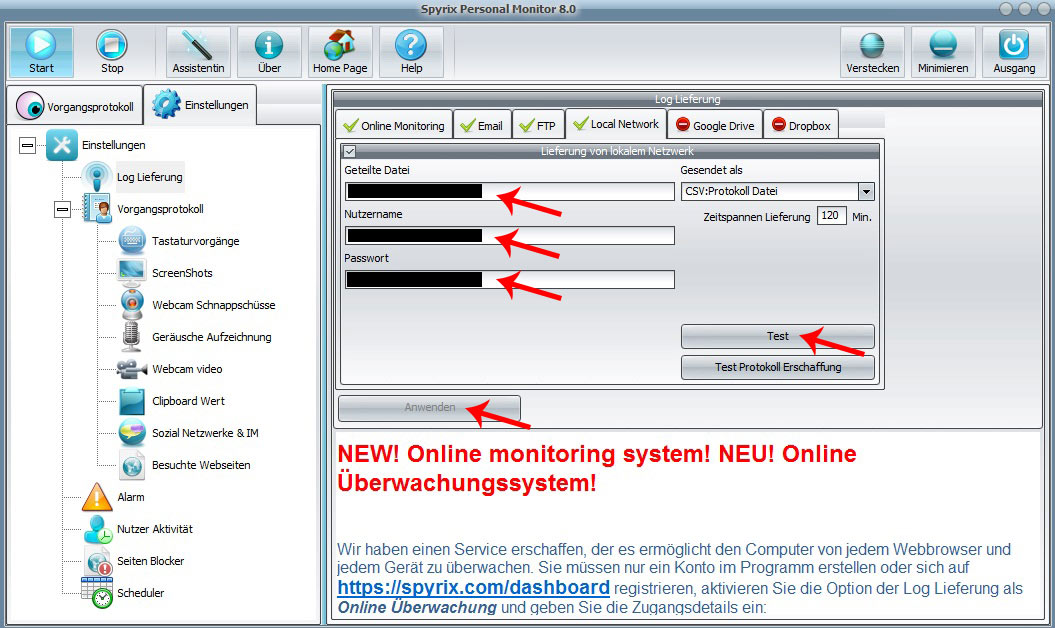Open the Gesendet als CSV:Protokoll Datei dropdown

point(866,192)
